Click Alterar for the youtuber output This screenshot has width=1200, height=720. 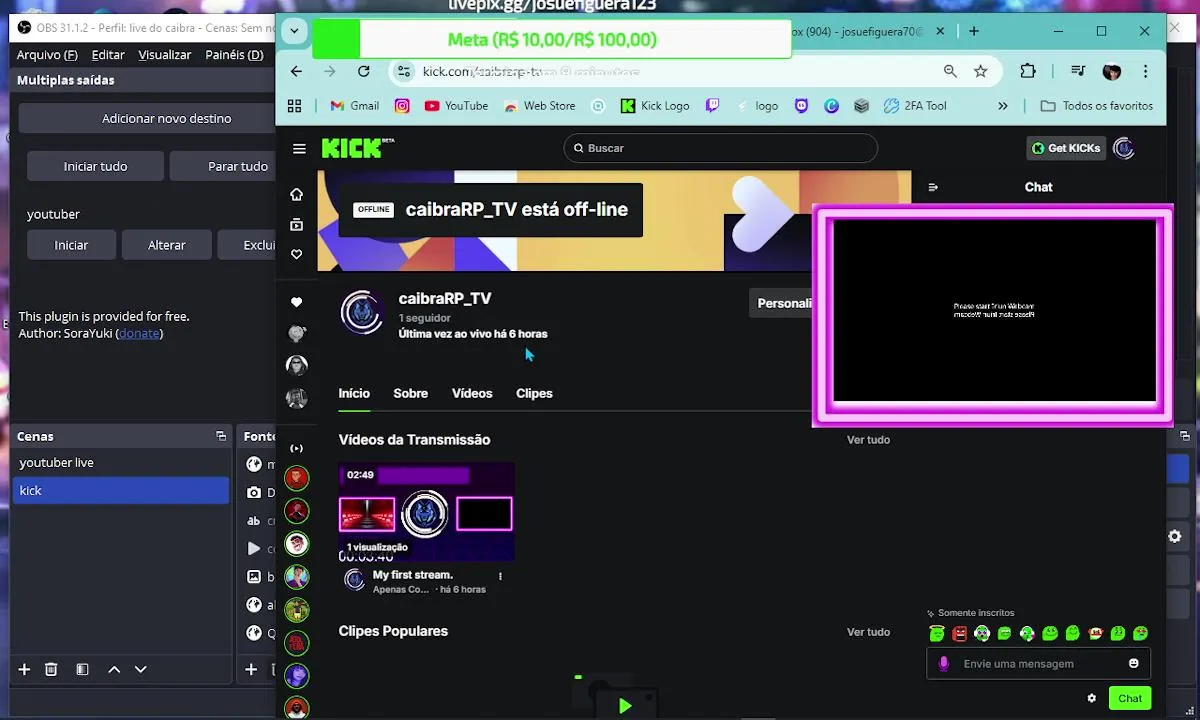pyautogui.click(x=166, y=245)
